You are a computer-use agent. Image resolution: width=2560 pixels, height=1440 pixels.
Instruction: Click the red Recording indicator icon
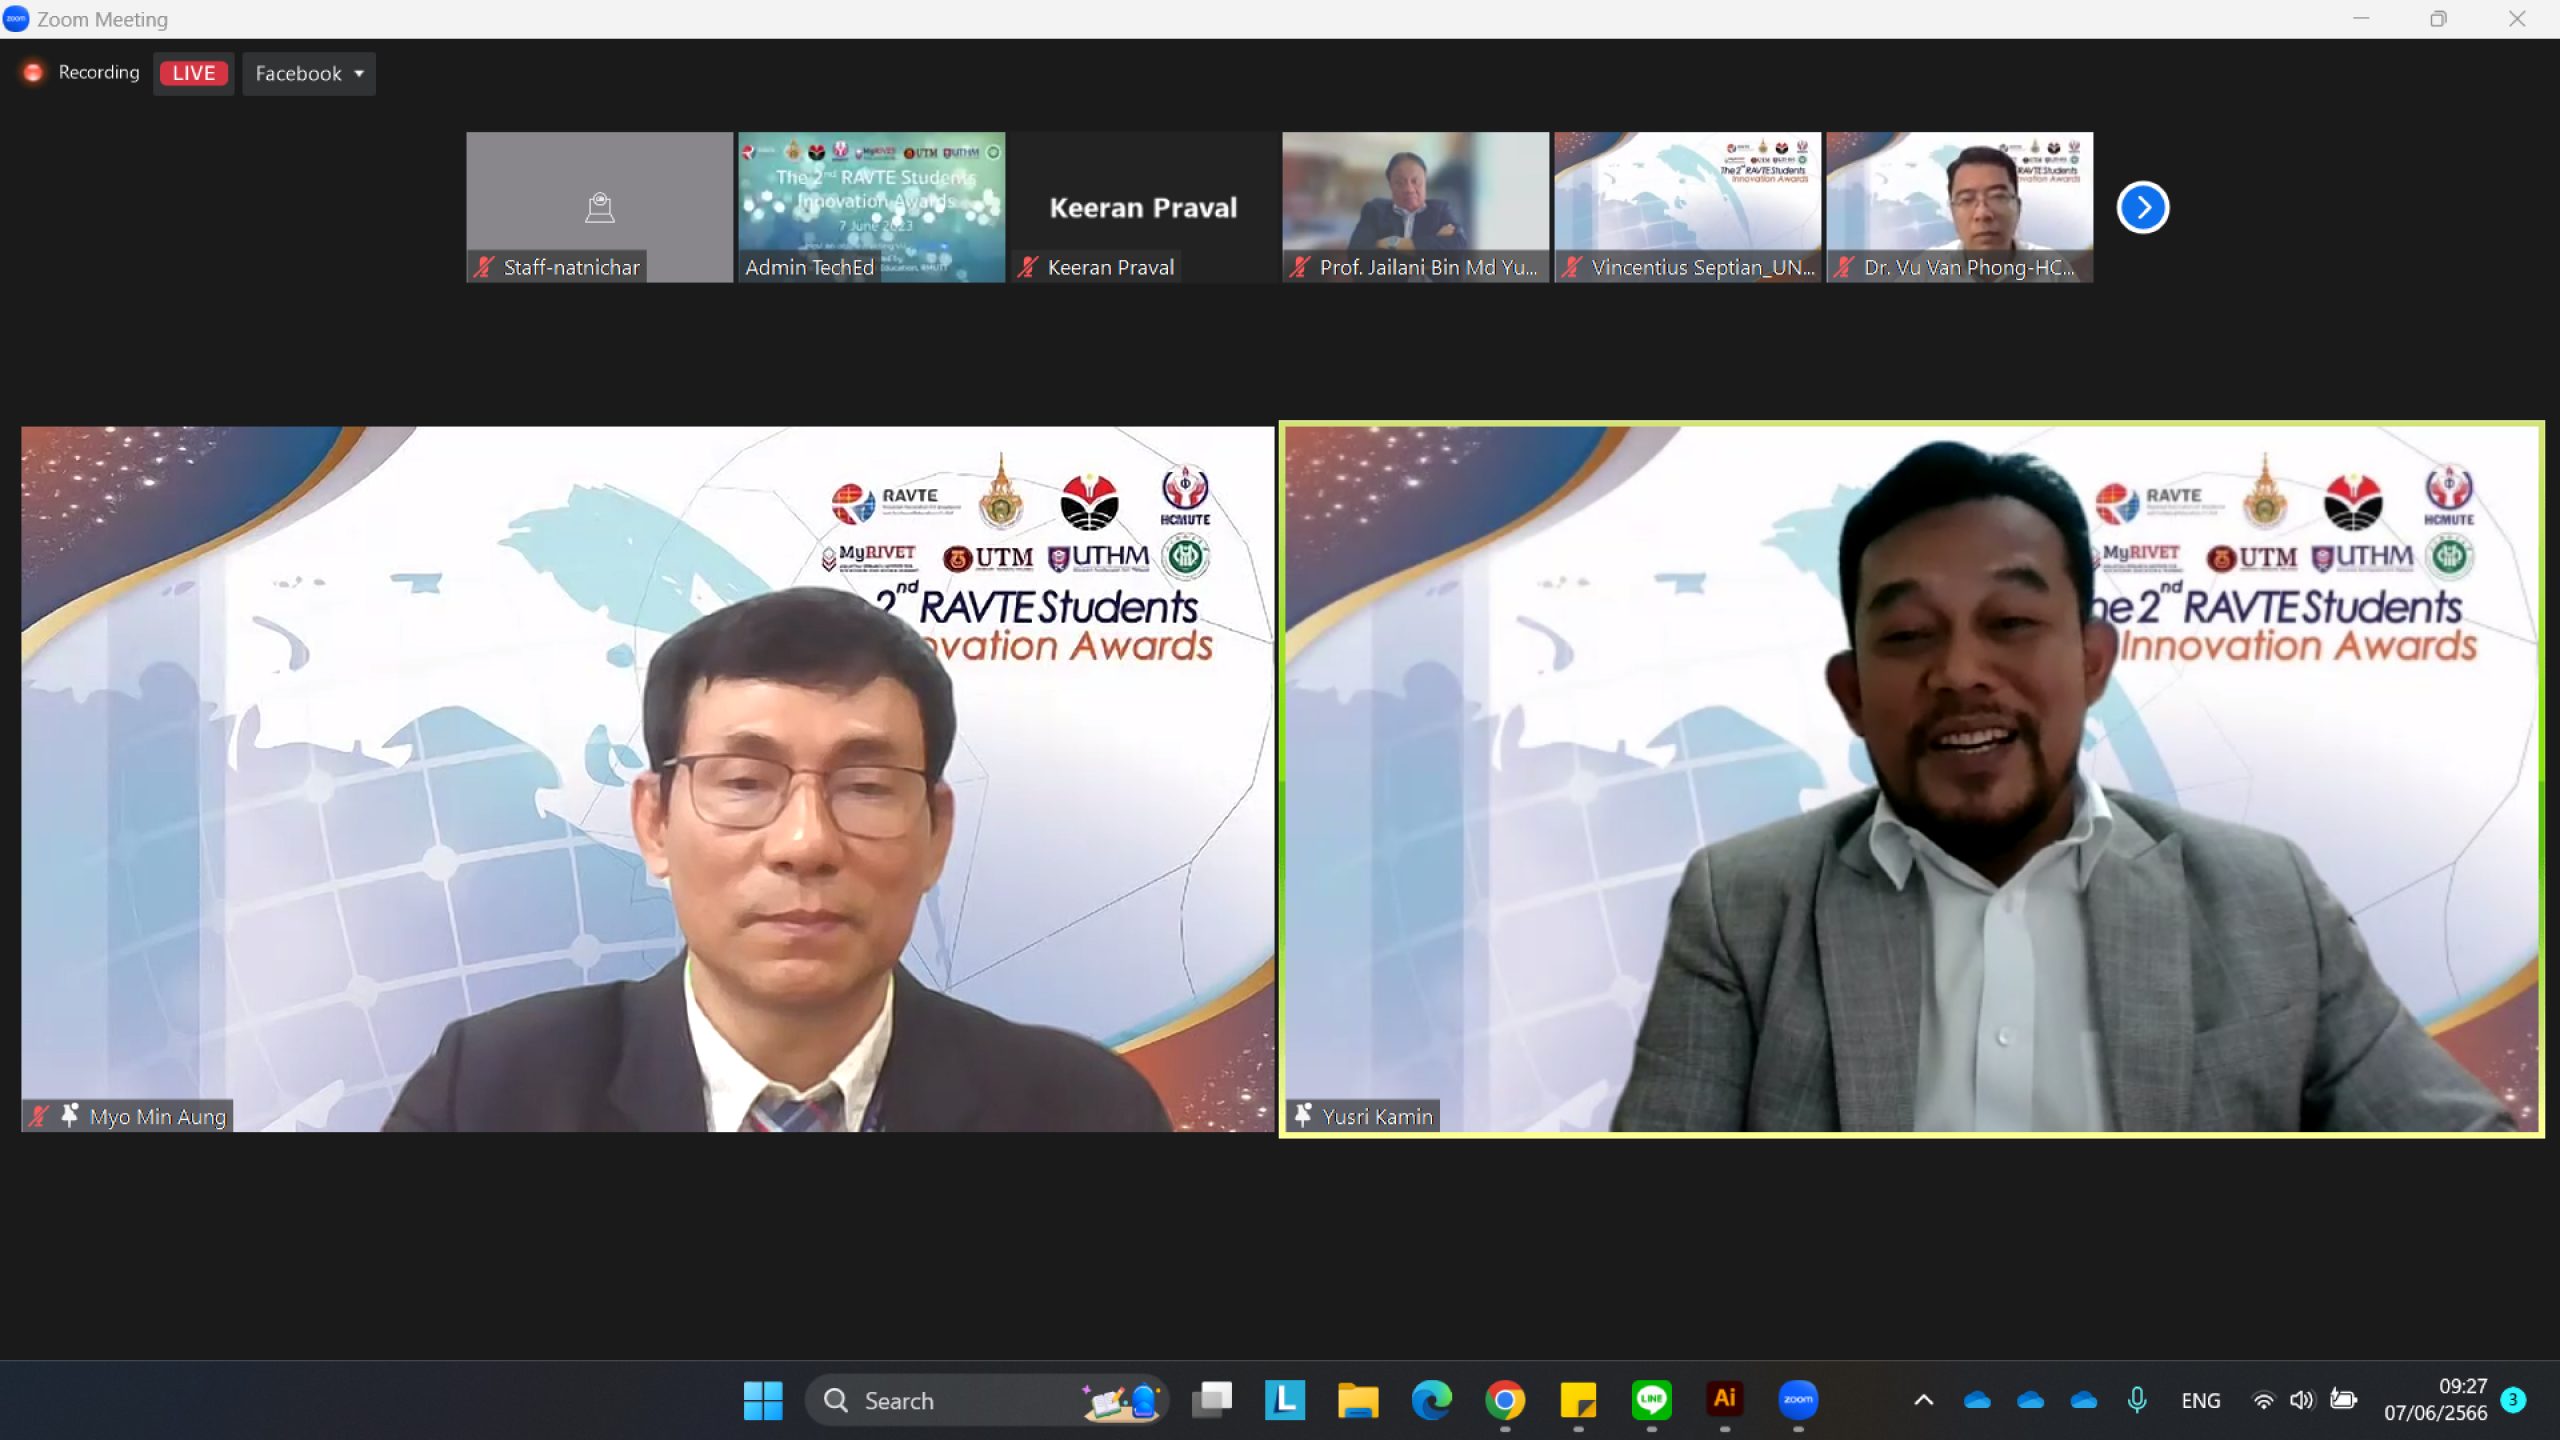click(33, 72)
